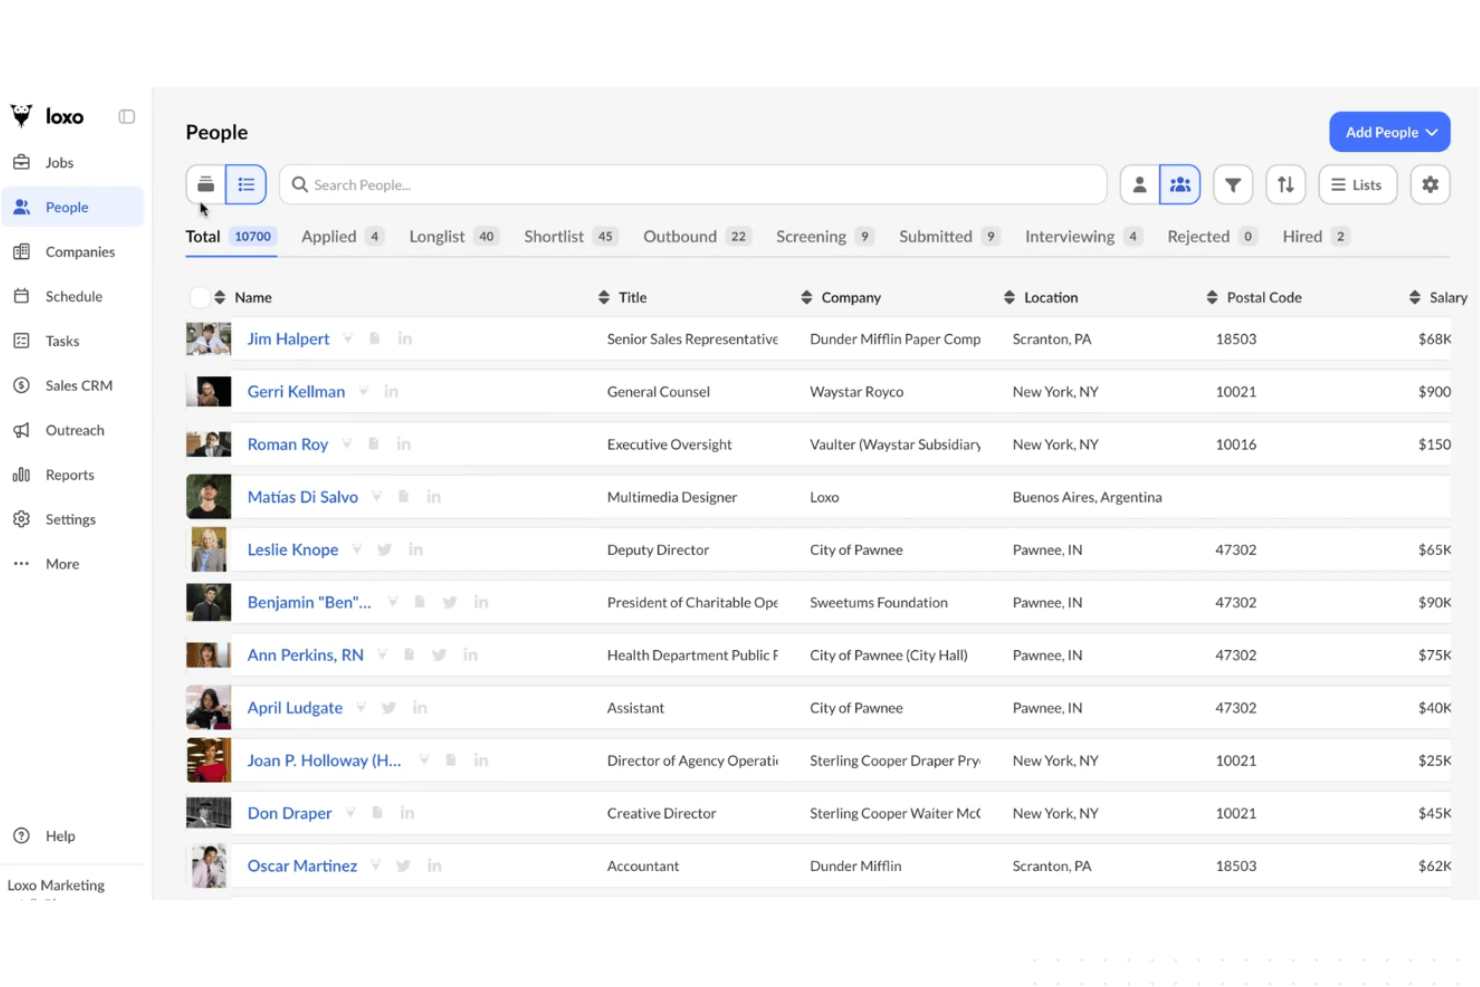Open Oscar Martinez's Twitter icon
The width and height of the screenshot is (1480, 987).
404,866
